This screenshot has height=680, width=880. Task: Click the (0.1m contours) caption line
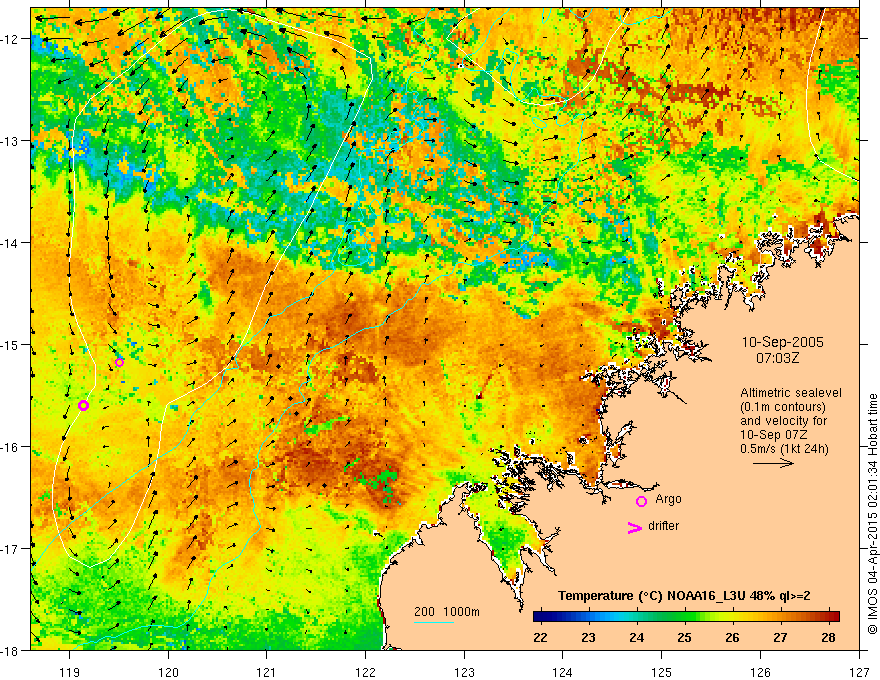coord(783,407)
